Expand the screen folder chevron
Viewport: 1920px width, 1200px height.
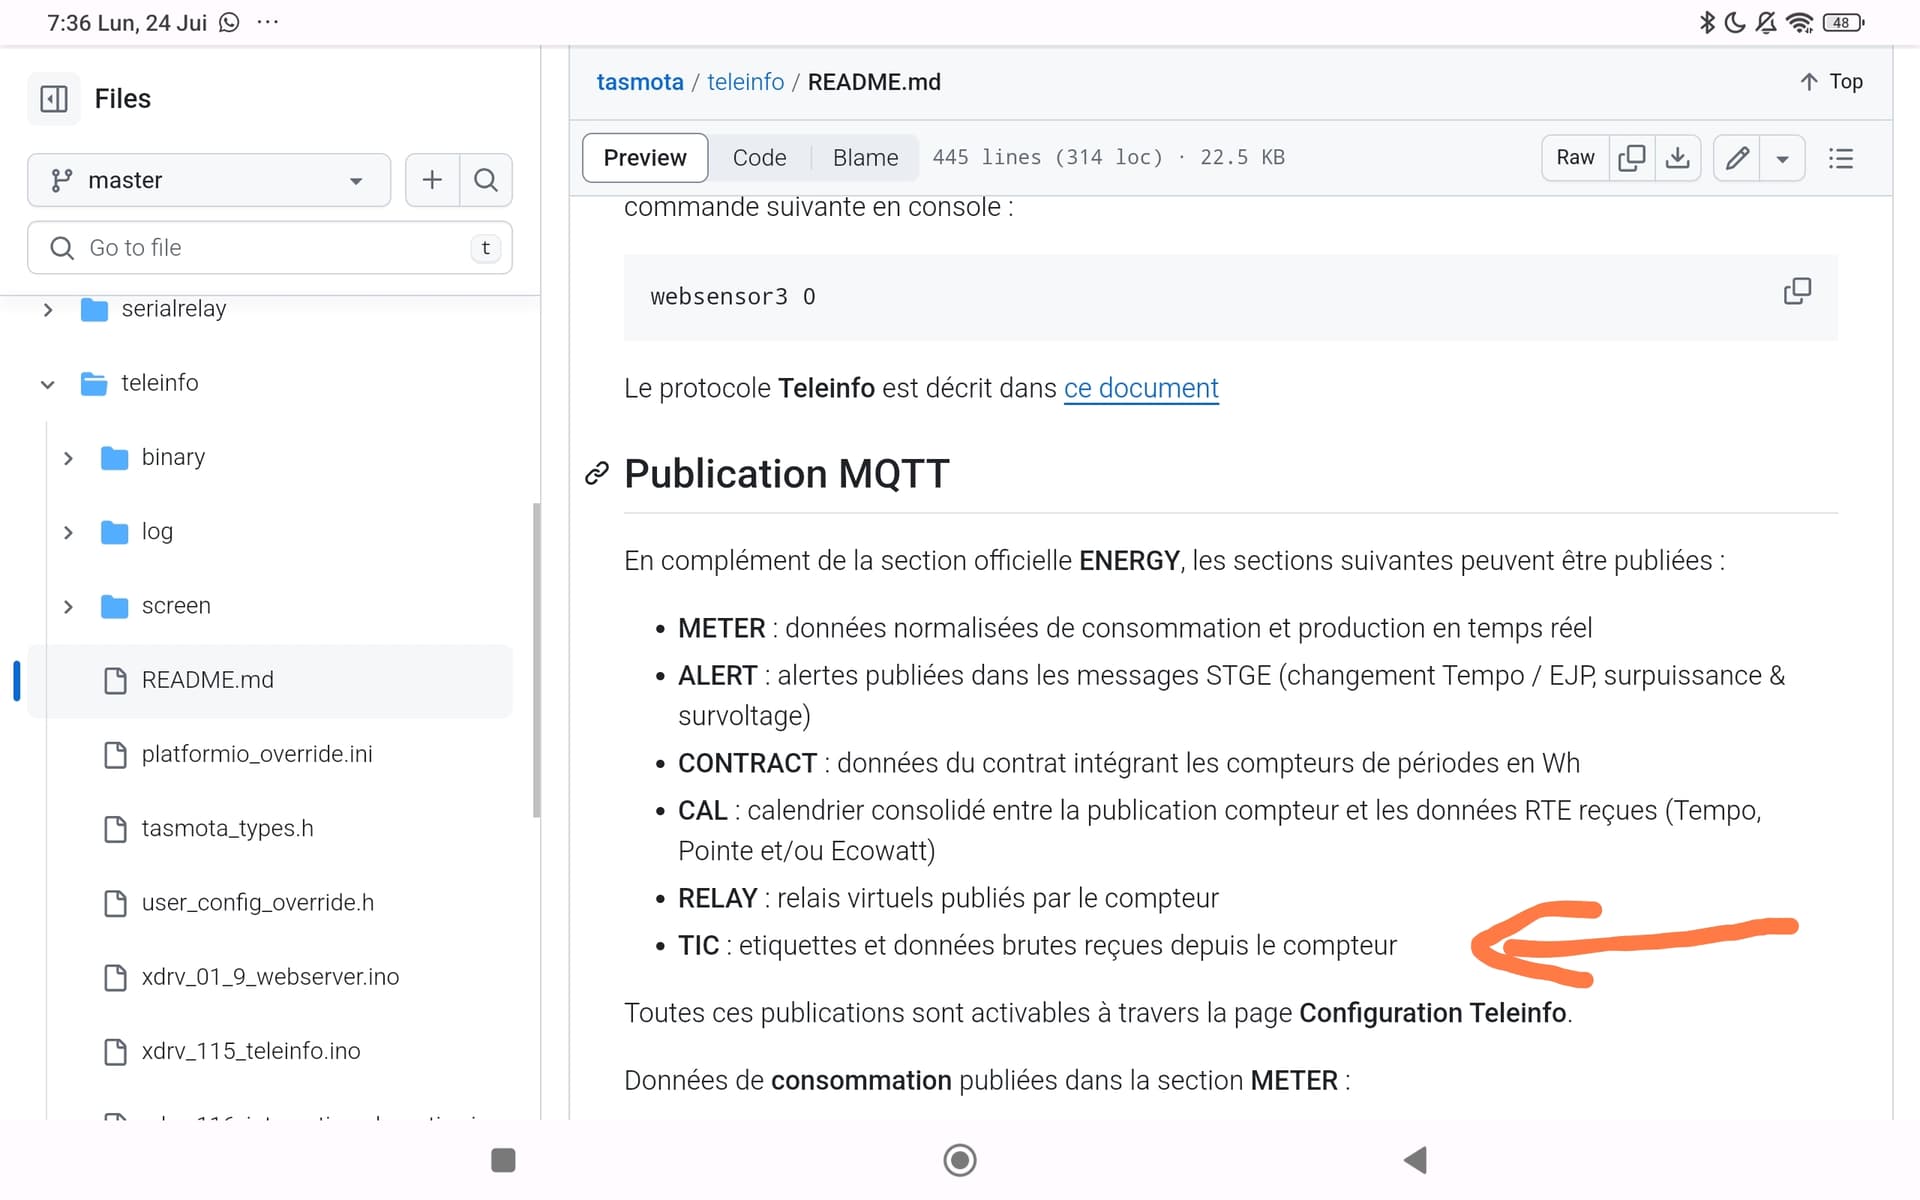click(x=68, y=607)
